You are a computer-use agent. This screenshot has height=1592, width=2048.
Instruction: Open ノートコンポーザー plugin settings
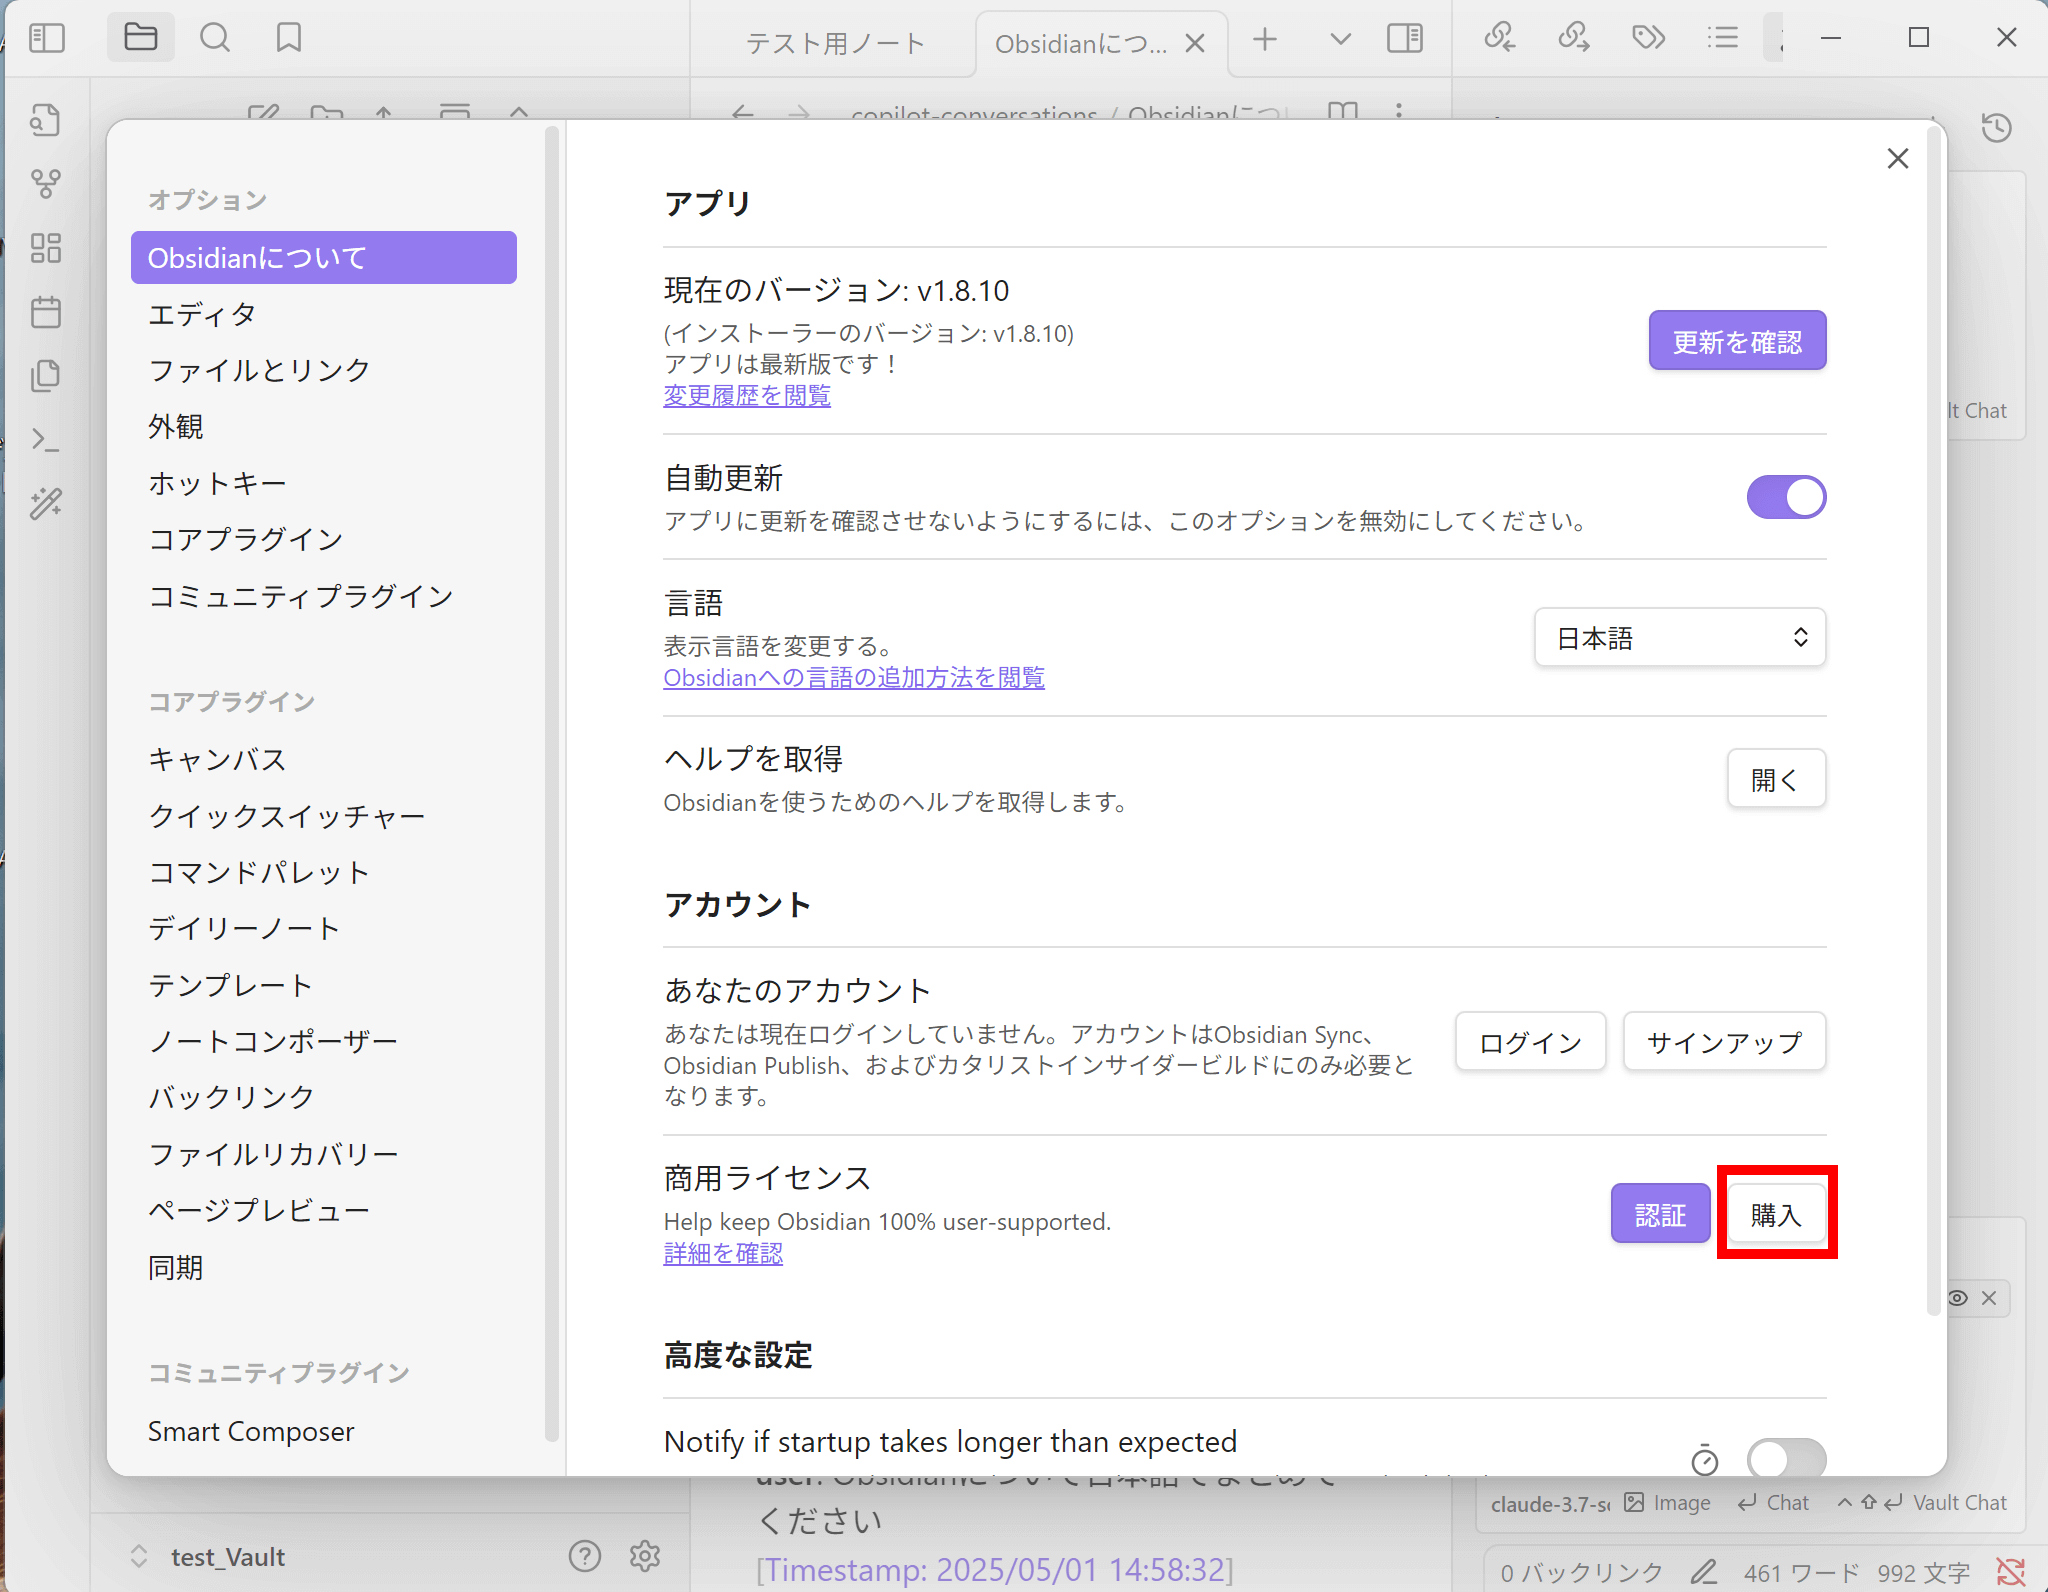[324, 1041]
